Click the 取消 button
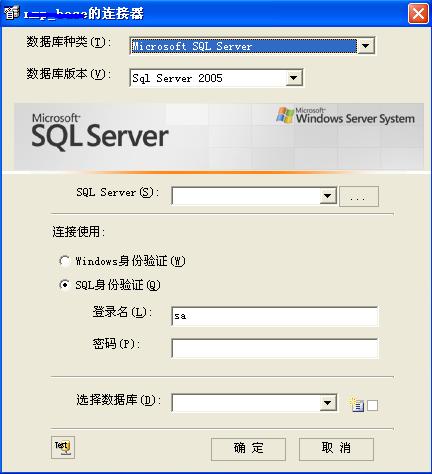Viewport: 432px width, 474px height. point(336,449)
